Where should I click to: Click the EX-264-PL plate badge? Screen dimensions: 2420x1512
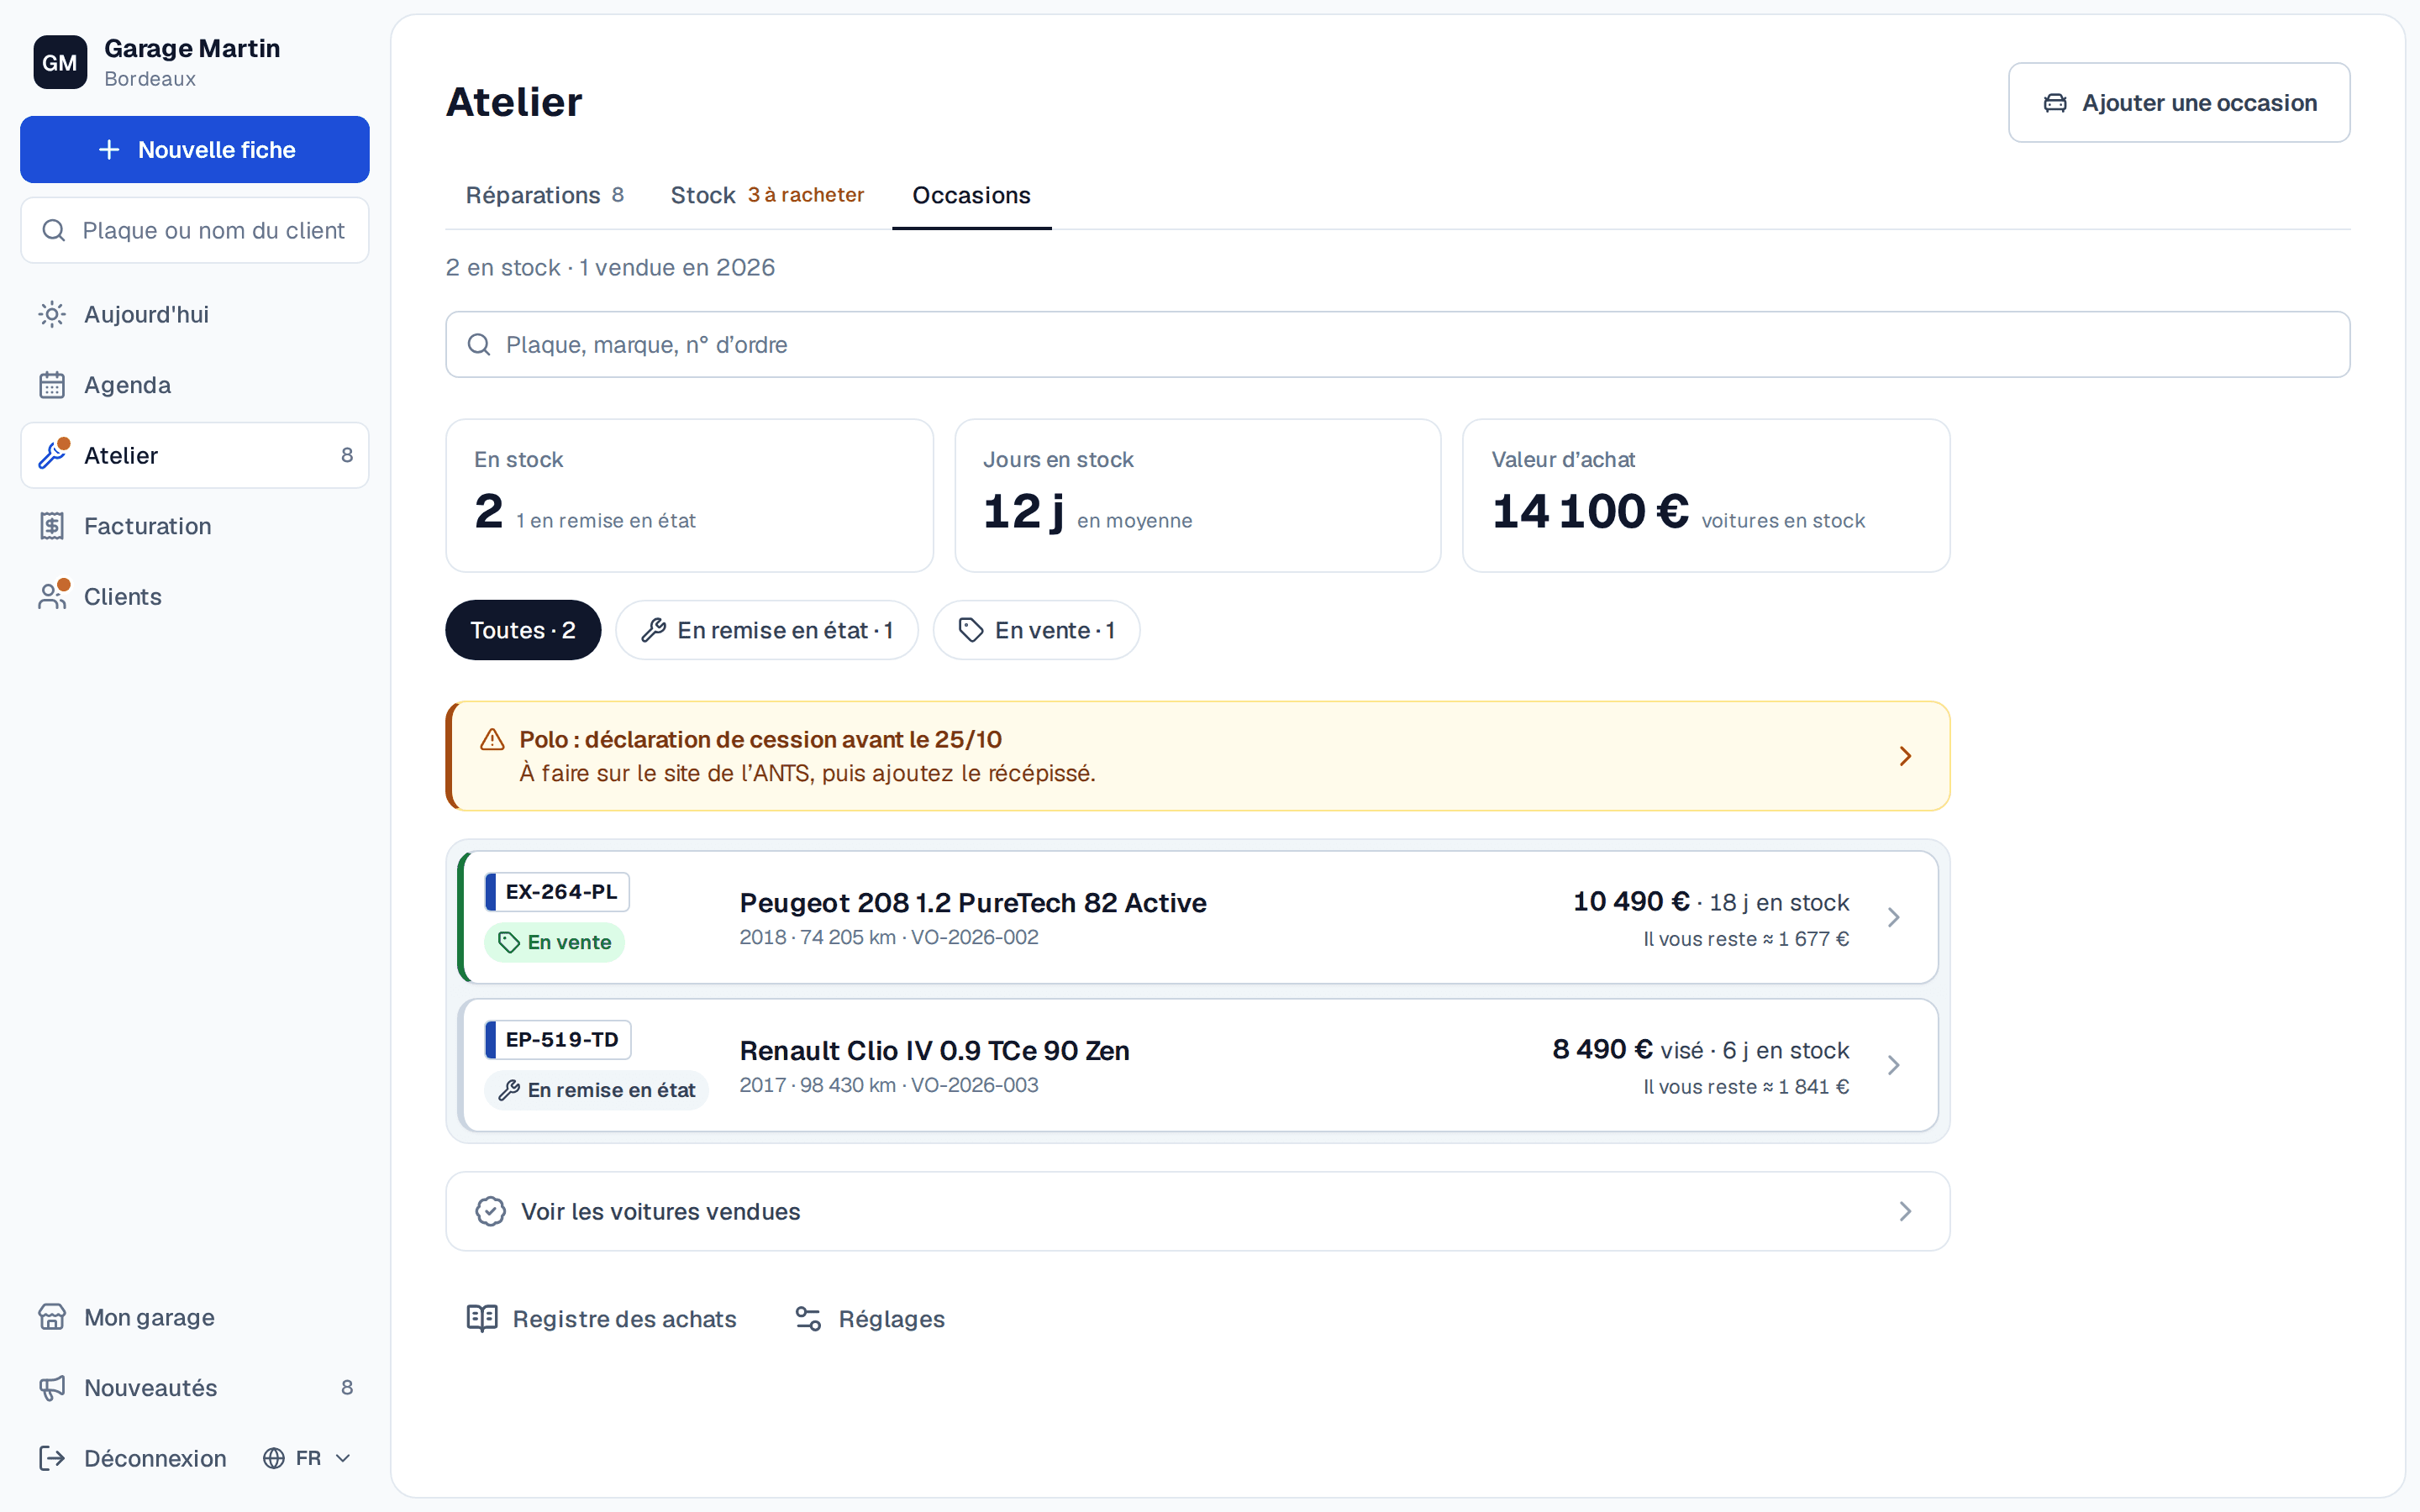pyautogui.click(x=557, y=892)
